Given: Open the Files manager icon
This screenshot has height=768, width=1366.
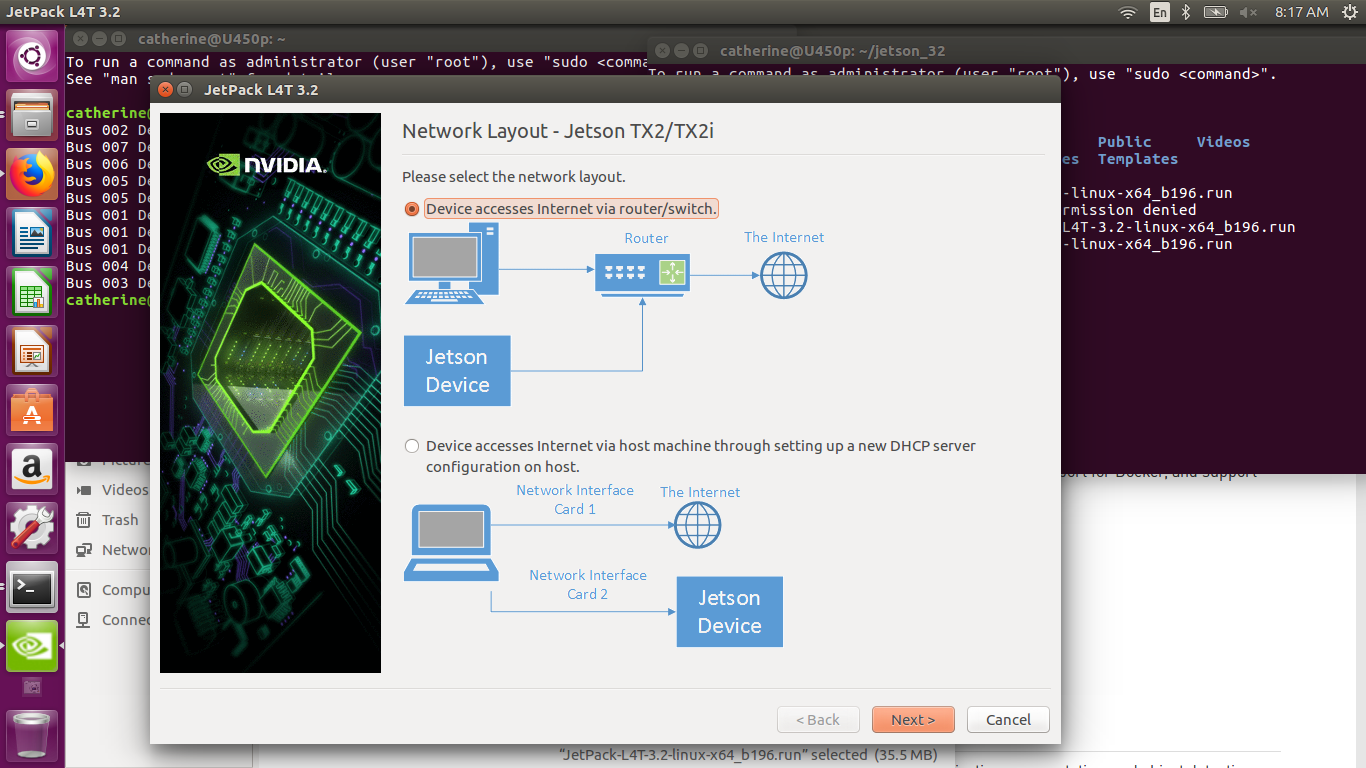Looking at the screenshot, I should (x=32, y=115).
